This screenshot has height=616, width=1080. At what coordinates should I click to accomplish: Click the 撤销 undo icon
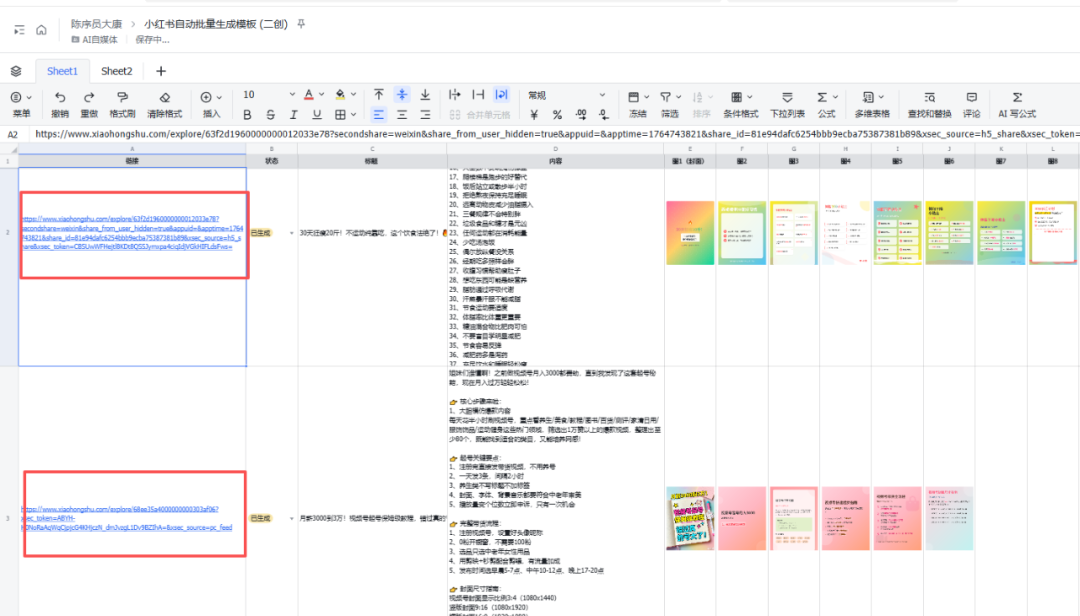[60, 97]
